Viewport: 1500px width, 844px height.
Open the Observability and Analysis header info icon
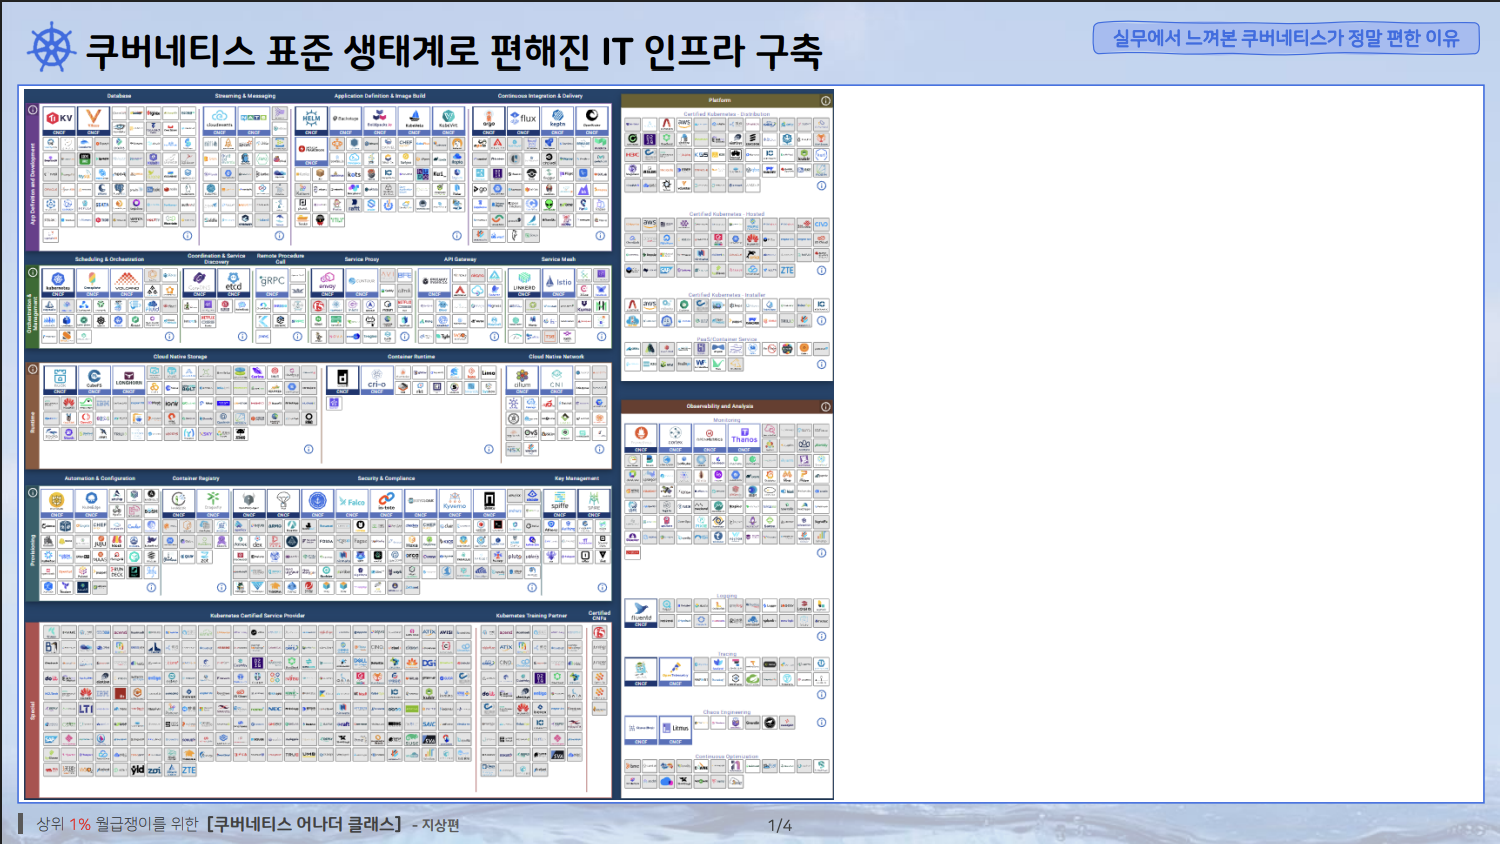[826, 407]
